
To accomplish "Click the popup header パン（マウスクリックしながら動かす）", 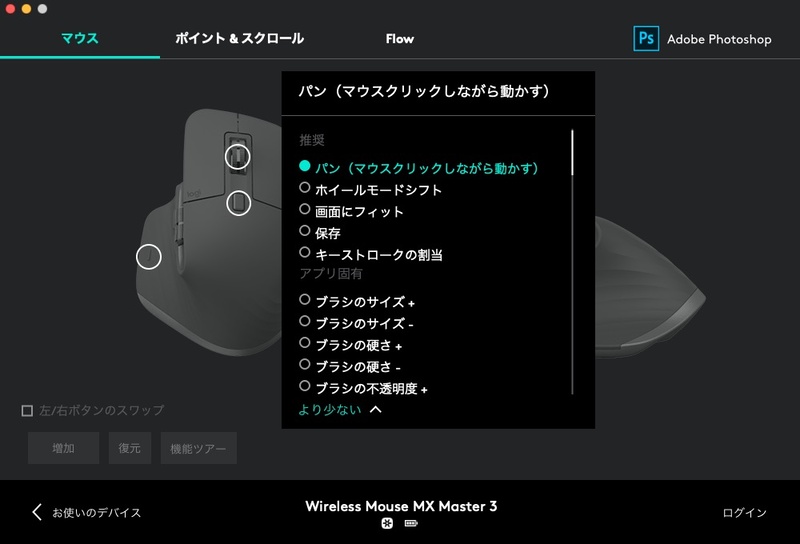I will click(x=424, y=91).
